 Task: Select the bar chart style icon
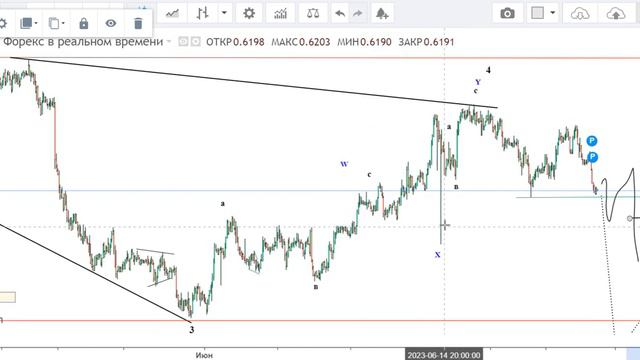(202, 13)
